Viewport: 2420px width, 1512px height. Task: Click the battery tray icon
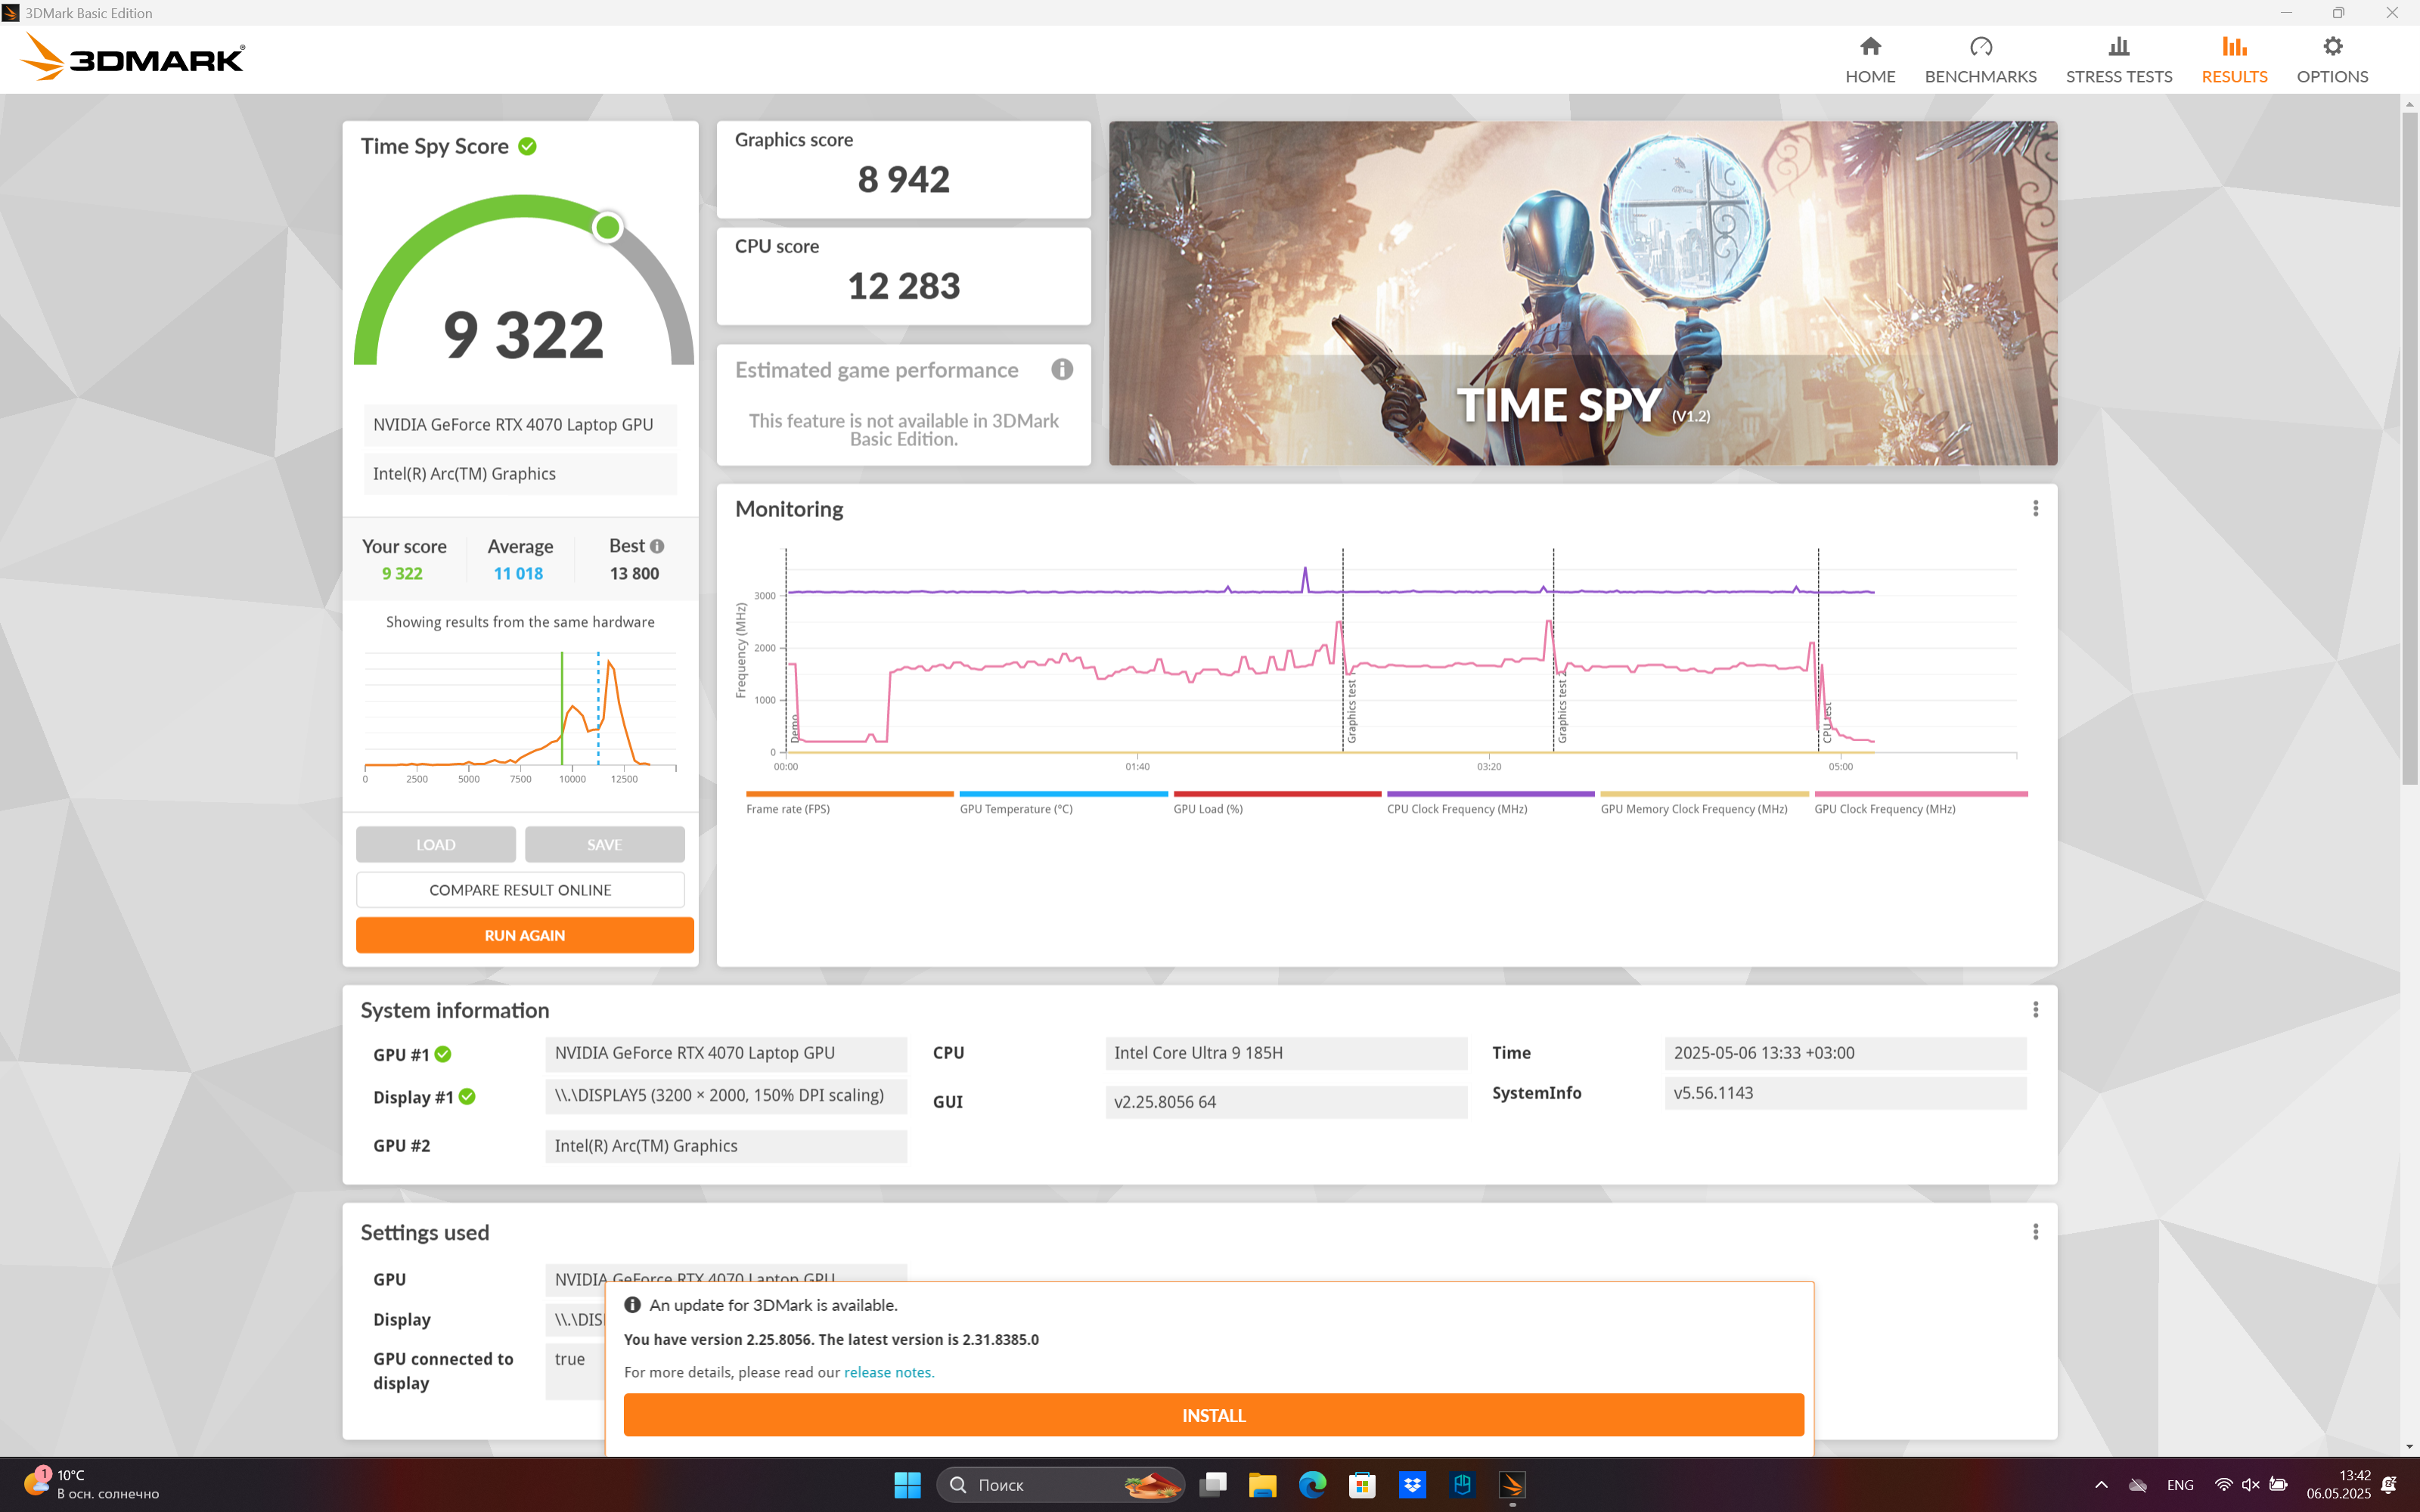tap(2278, 1484)
